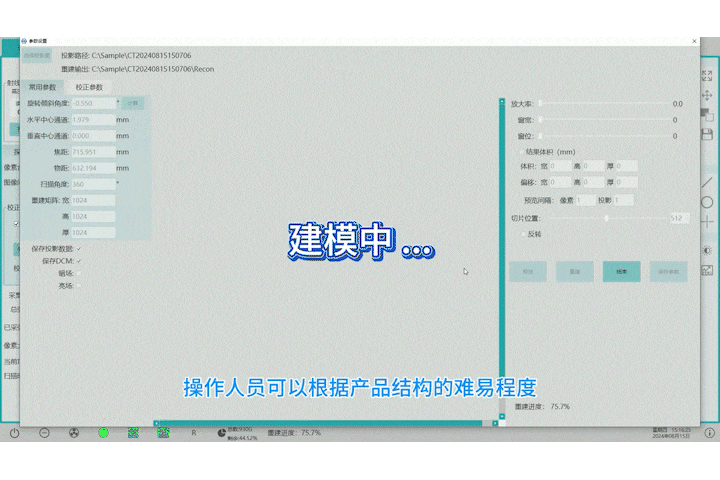This screenshot has height=480, width=720.
Task: Click the 预览间隔 像素 input field
Action: 585,200
